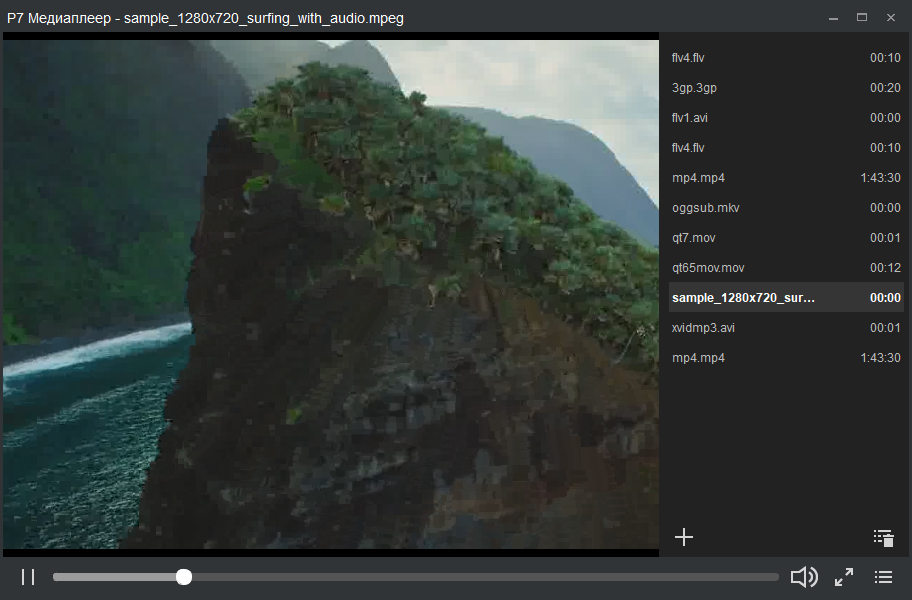Click the seek bar handle
Image resolution: width=912 pixels, height=600 pixels.
184,577
